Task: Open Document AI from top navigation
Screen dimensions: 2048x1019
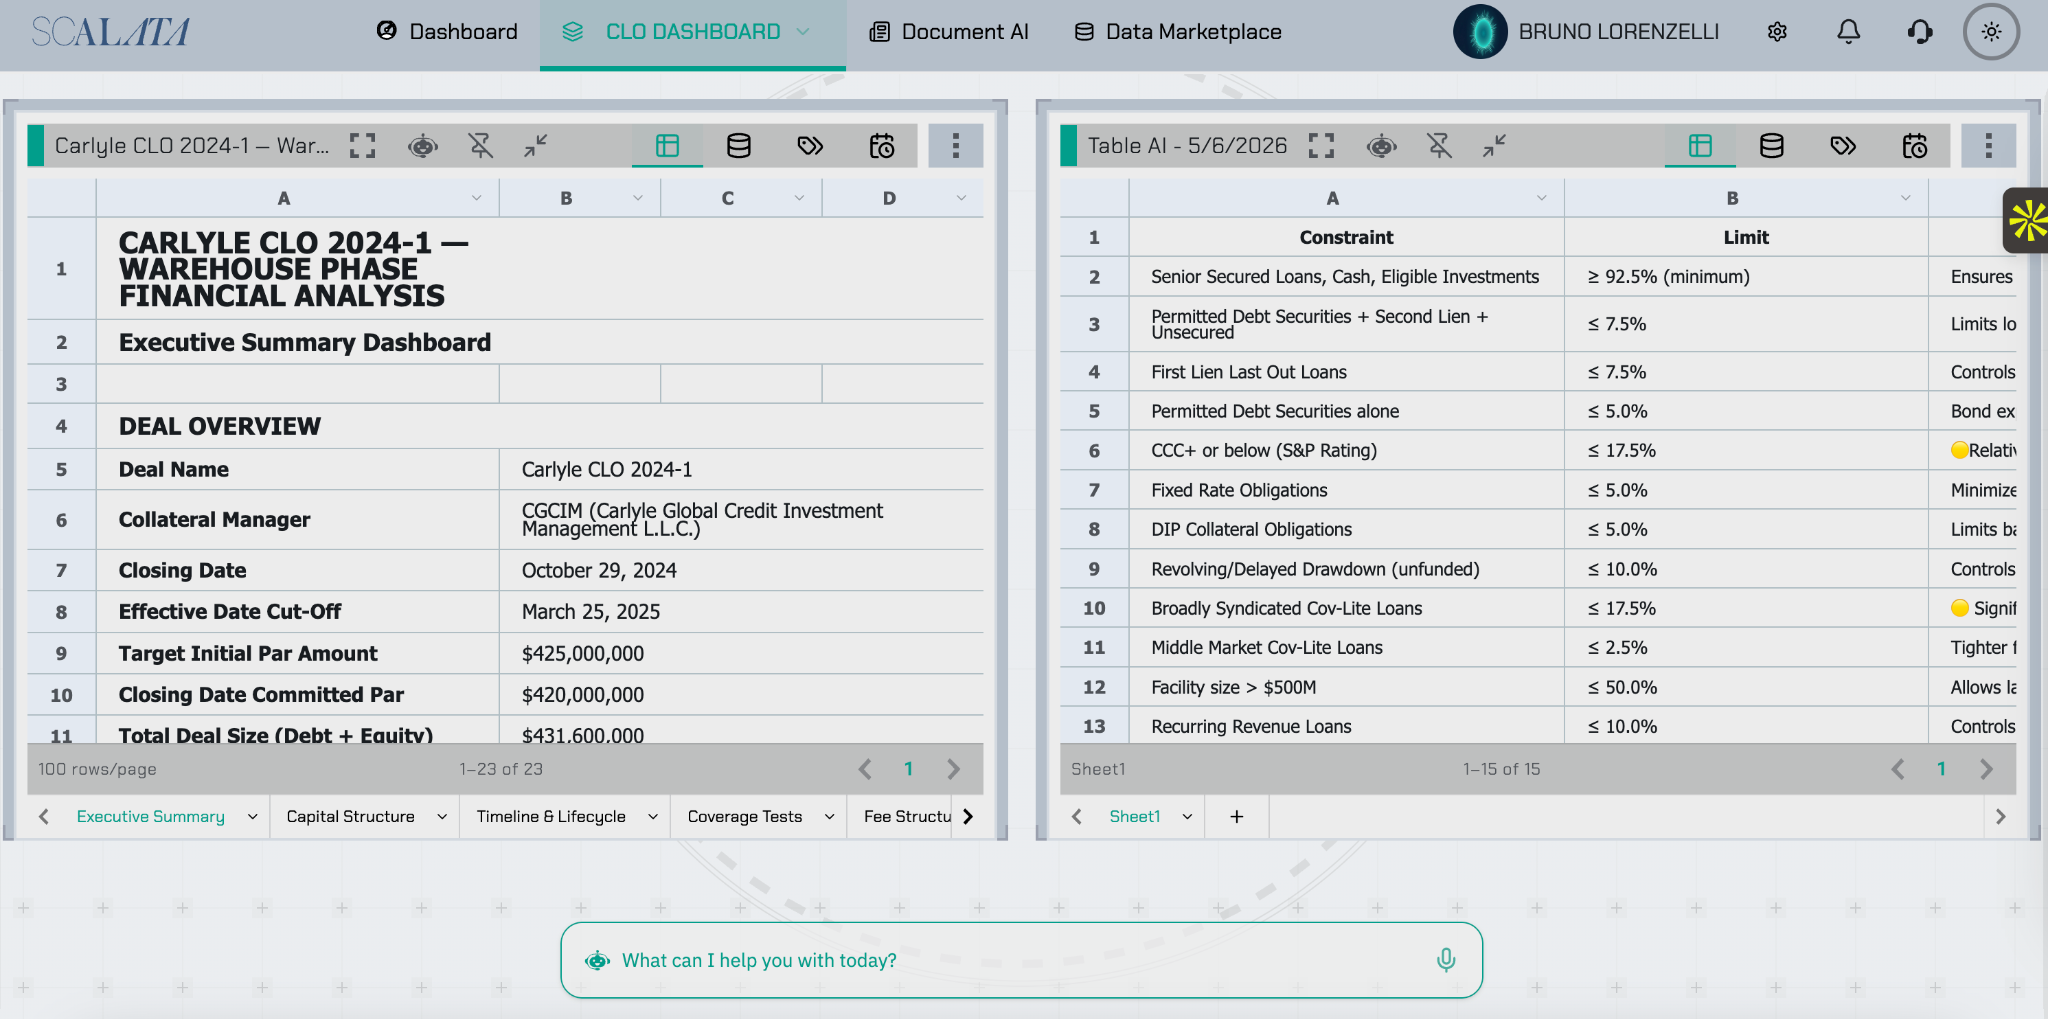Action: click(x=948, y=32)
